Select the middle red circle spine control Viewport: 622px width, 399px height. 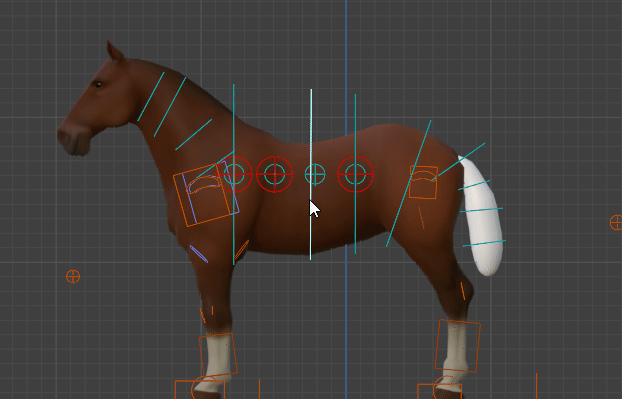tap(275, 174)
